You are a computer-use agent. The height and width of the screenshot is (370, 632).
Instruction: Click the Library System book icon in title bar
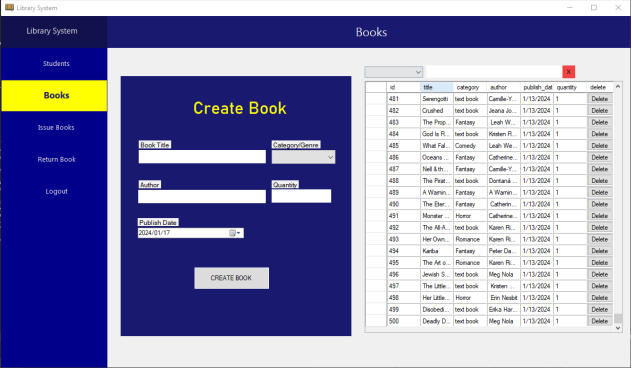point(9,8)
